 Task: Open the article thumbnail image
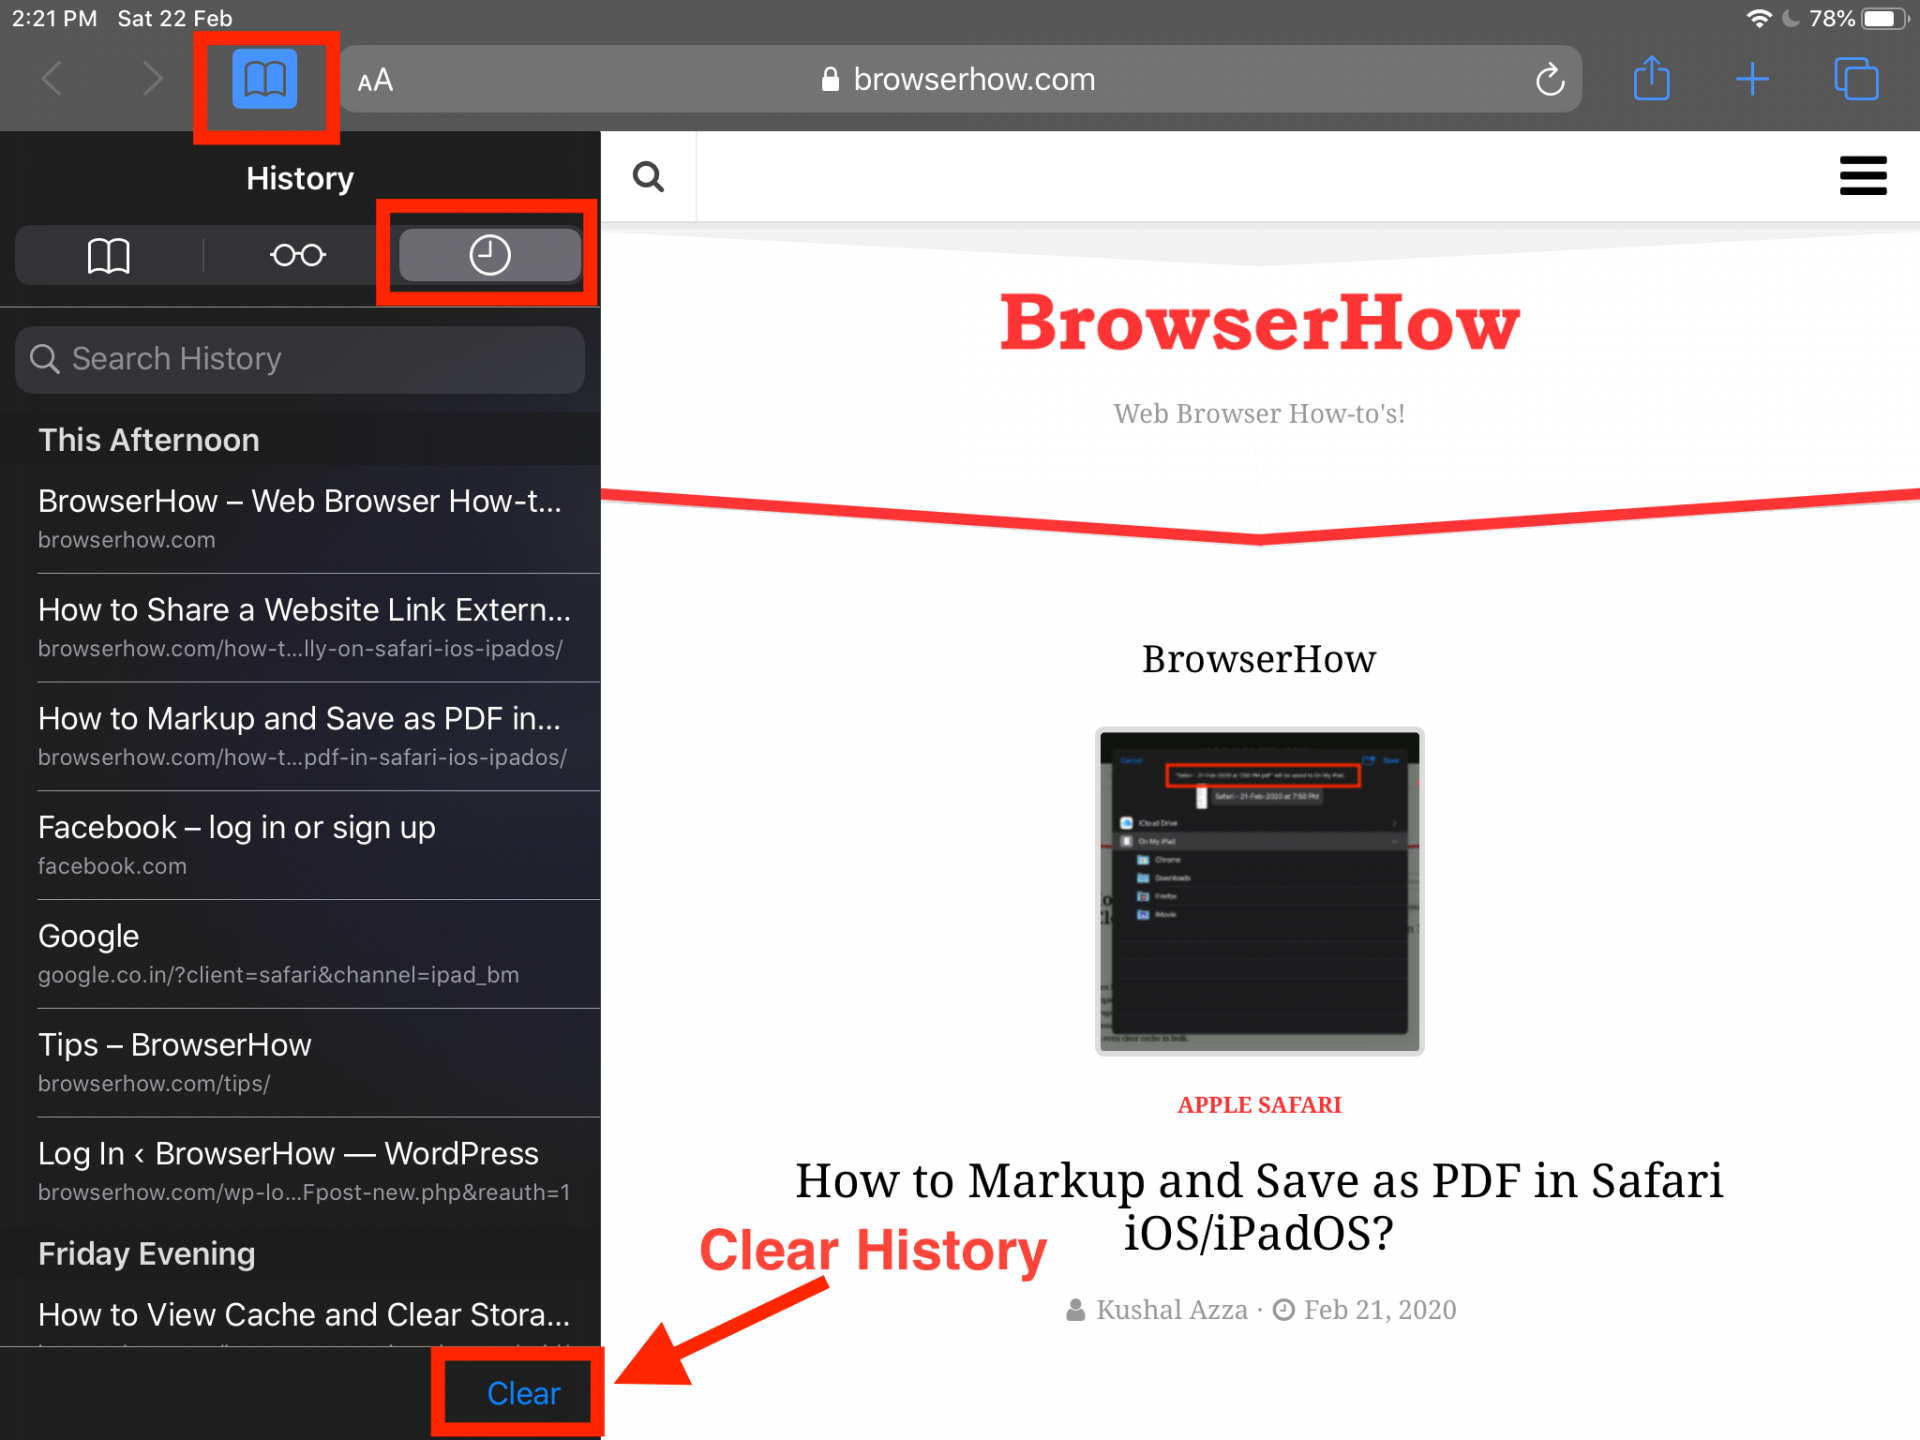[x=1259, y=891]
